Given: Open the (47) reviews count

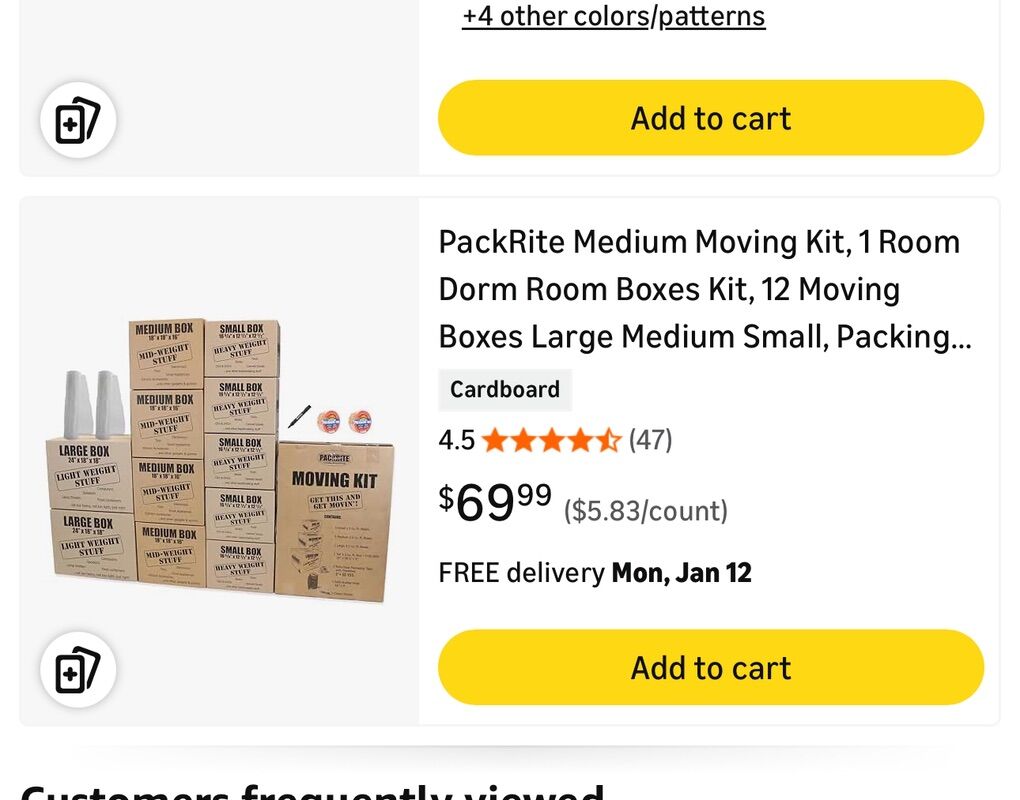Looking at the screenshot, I should pos(651,439).
